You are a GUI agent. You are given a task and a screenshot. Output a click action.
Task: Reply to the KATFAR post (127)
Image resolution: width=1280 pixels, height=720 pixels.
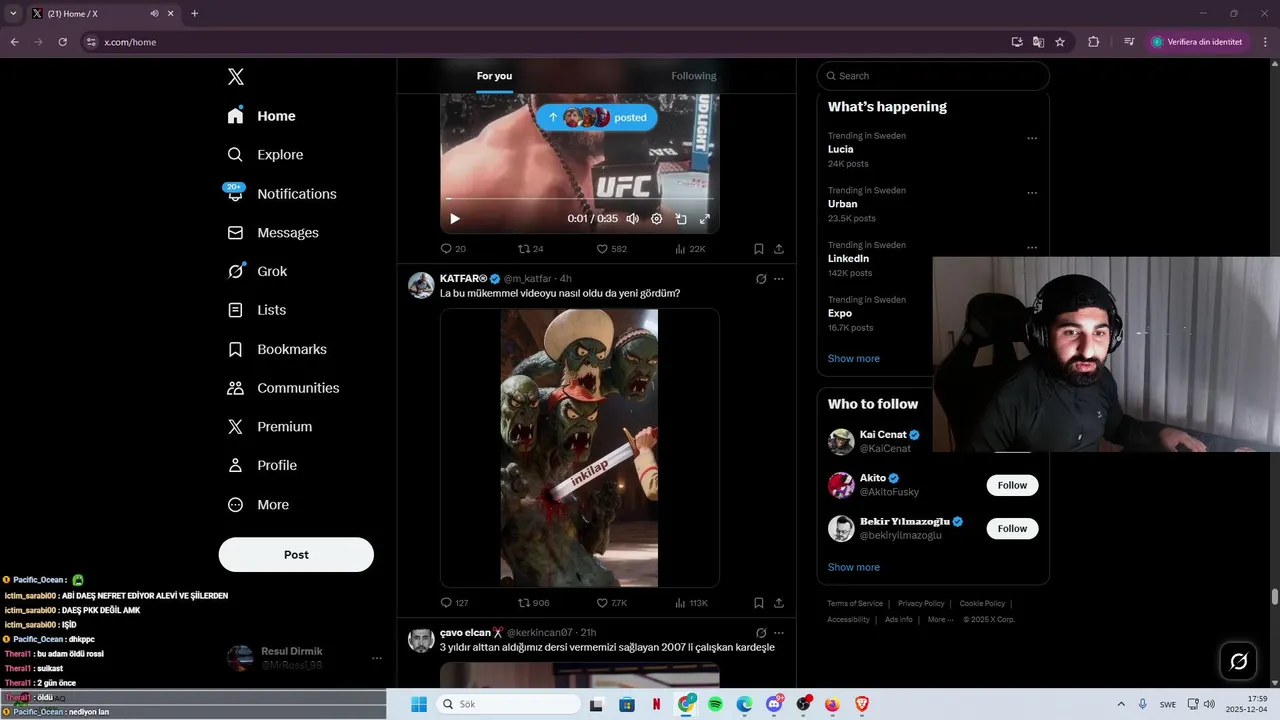pyautogui.click(x=455, y=603)
